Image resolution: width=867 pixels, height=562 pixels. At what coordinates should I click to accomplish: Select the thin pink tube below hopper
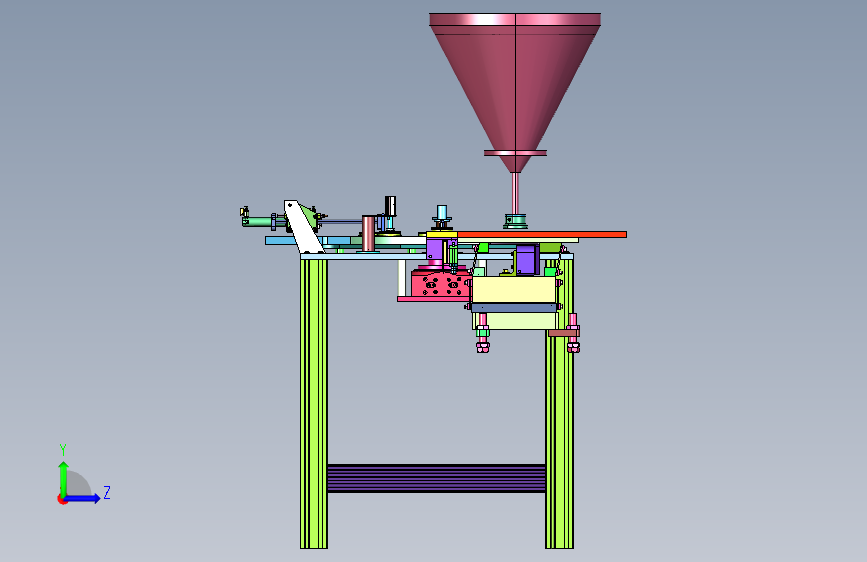pyautogui.click(x=515, y=194)
